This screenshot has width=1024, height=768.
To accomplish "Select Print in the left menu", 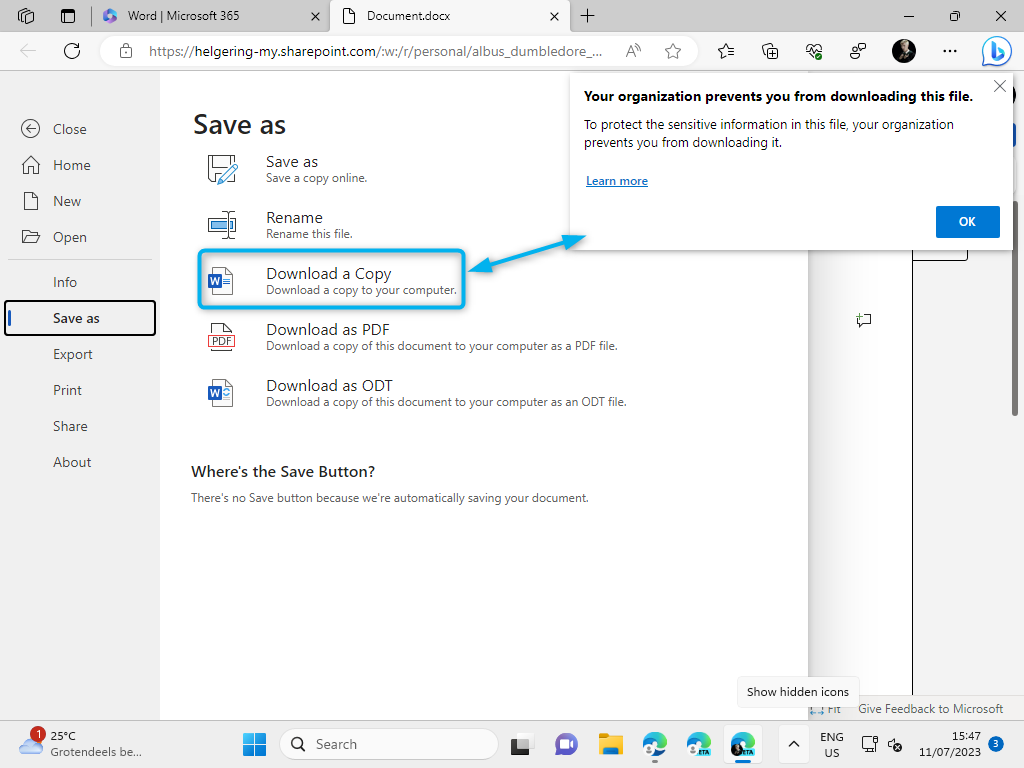I will 68,390.
